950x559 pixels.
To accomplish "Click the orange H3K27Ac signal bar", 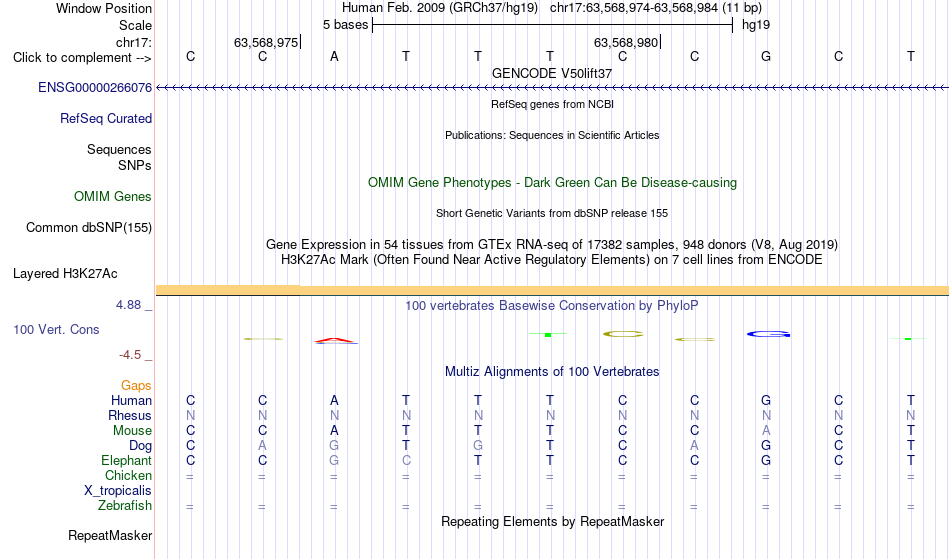I will point(552,291).
